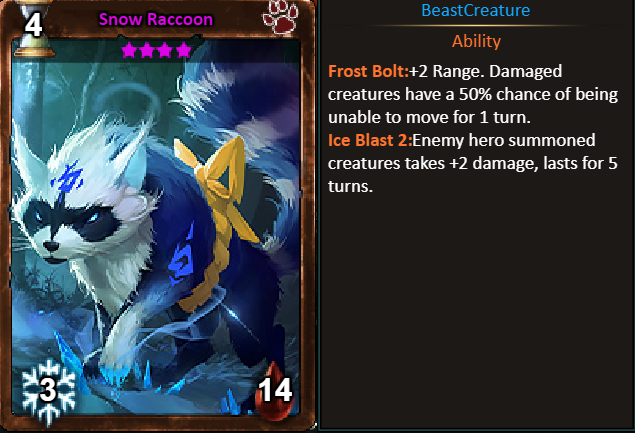The width and height of the screenshot is (635, 433).
Task: Click the BeastCreature type label
Action: tap(475, 10)
